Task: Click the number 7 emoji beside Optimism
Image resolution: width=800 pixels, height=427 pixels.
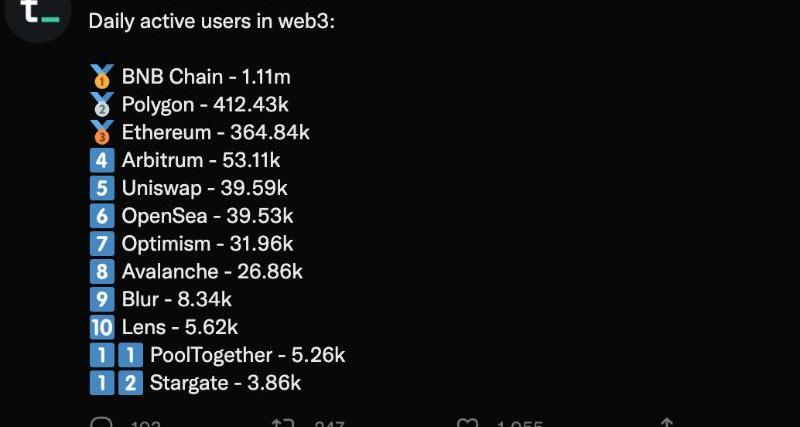Action: point(102,244)
